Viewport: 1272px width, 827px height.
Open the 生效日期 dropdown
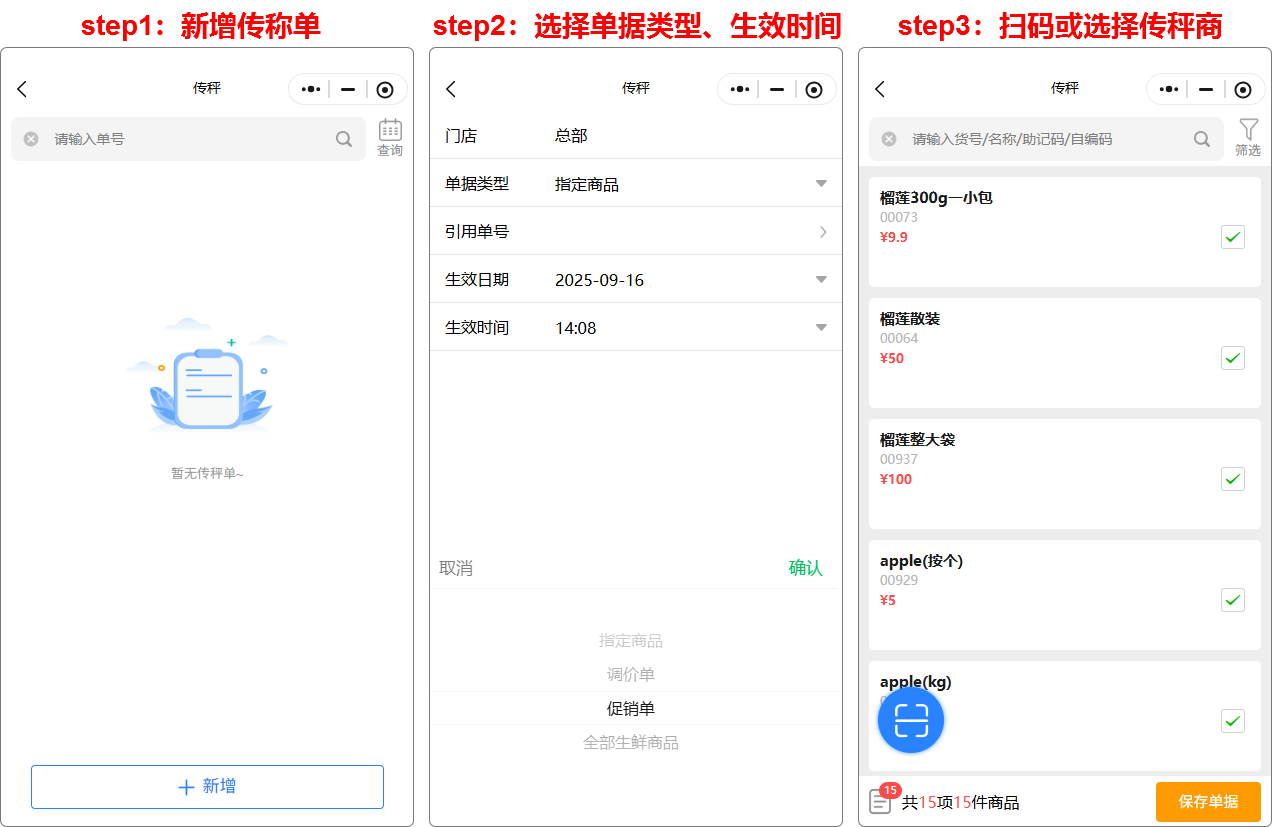(x=821, y=280)
